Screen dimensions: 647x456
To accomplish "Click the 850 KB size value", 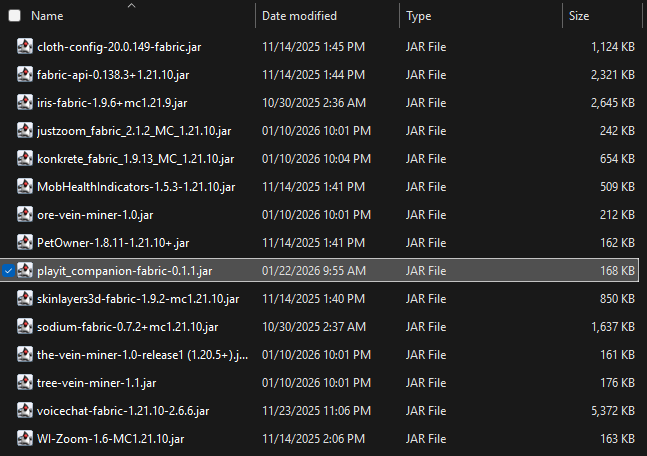I will [x=617, y=299].
